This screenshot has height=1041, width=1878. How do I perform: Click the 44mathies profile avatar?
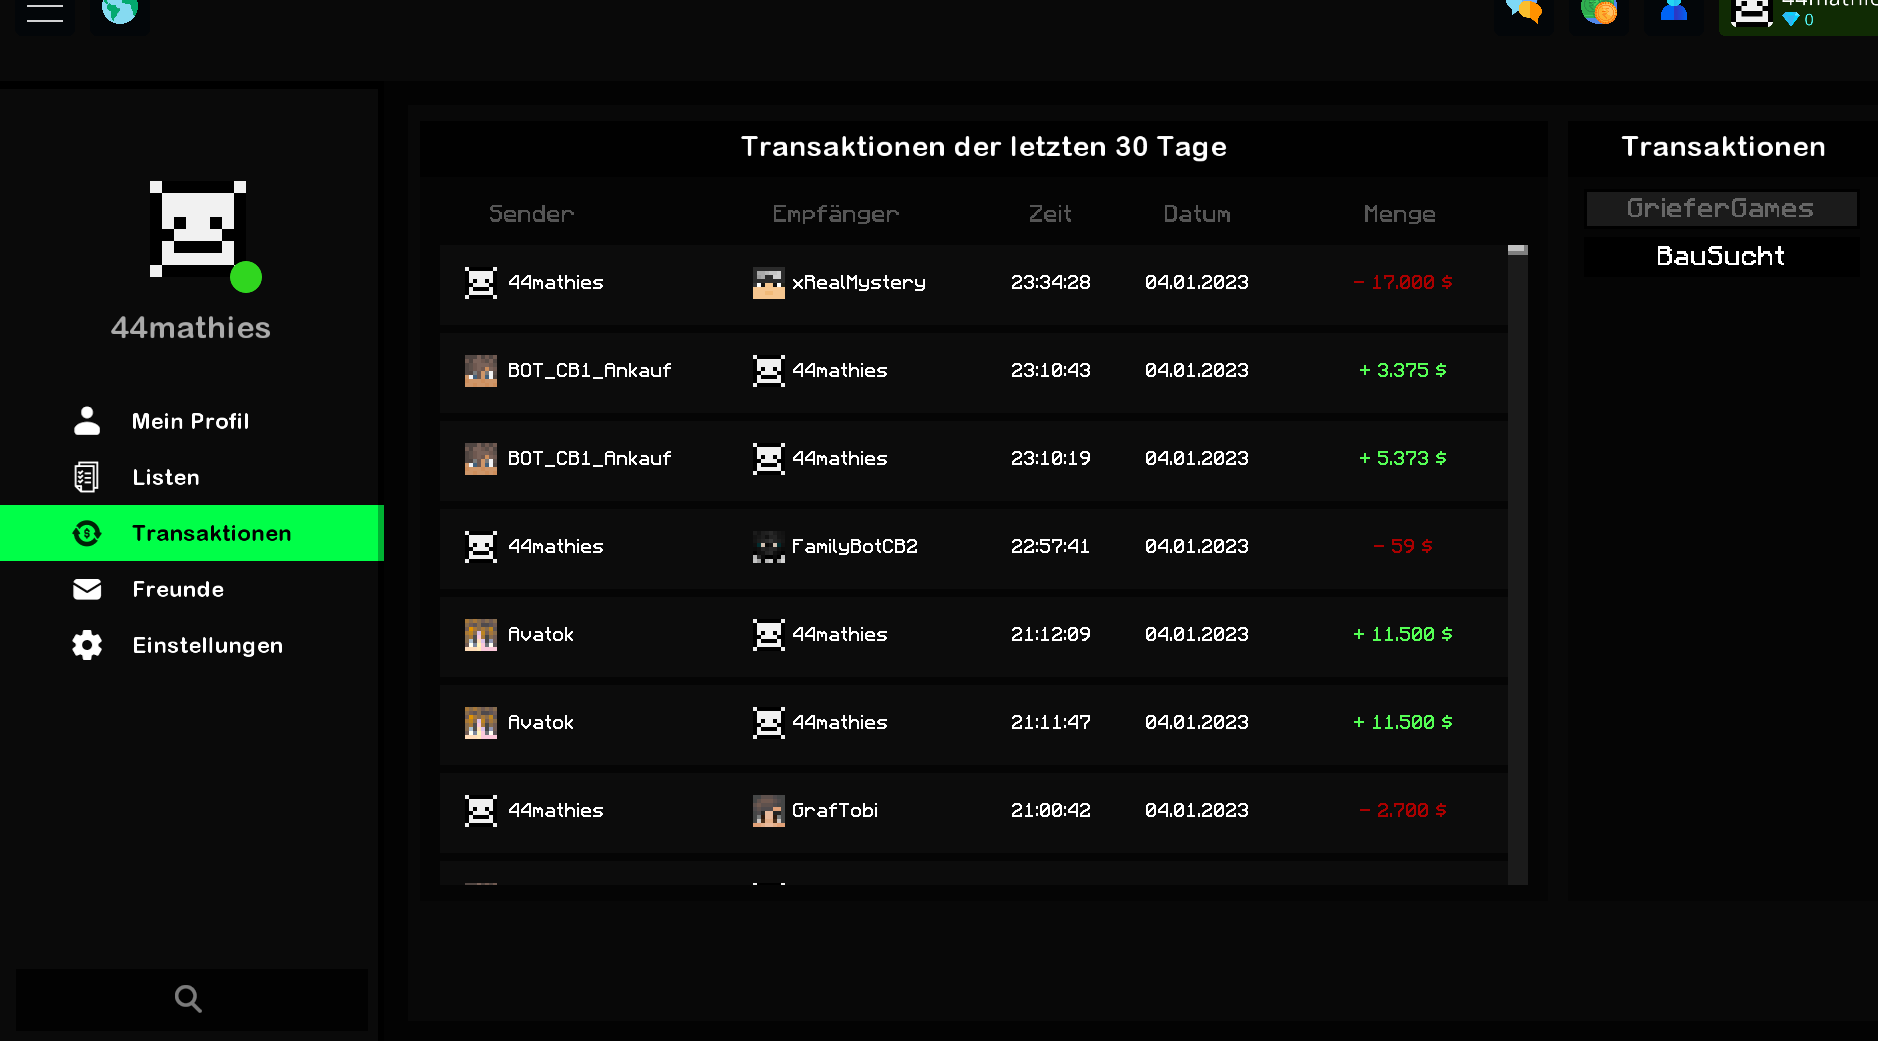click(x=198, y=229)
